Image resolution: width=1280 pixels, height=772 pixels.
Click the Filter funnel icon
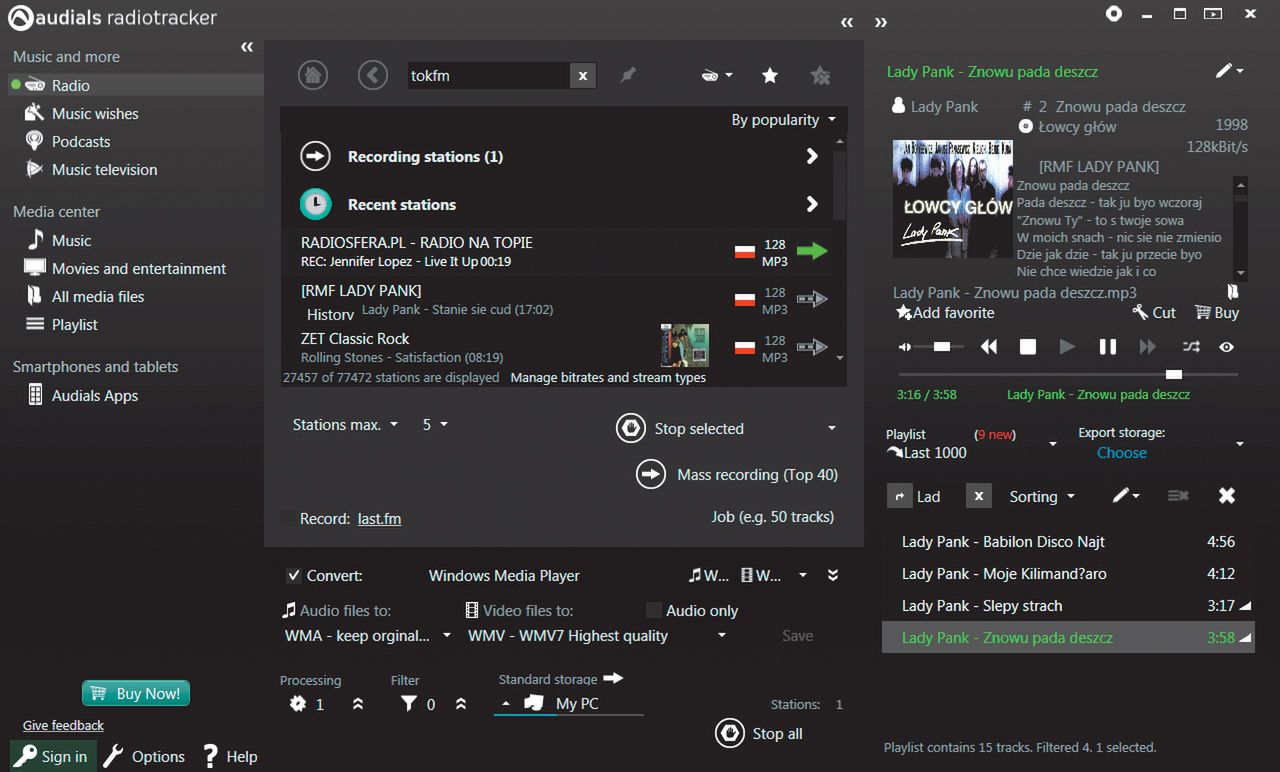click(408, 704)
